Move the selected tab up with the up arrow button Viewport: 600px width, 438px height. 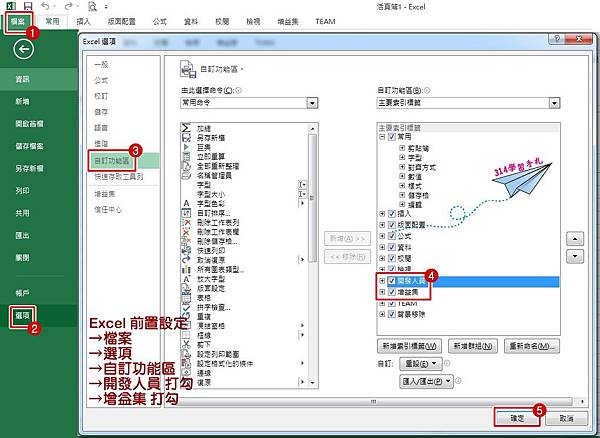pos(575,239)
